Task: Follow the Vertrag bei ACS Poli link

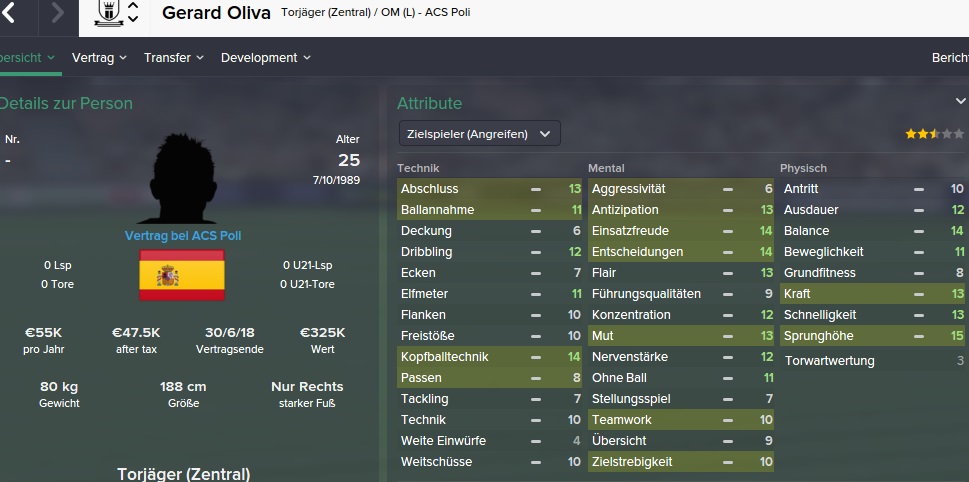Action: click(x=183, y=236)
